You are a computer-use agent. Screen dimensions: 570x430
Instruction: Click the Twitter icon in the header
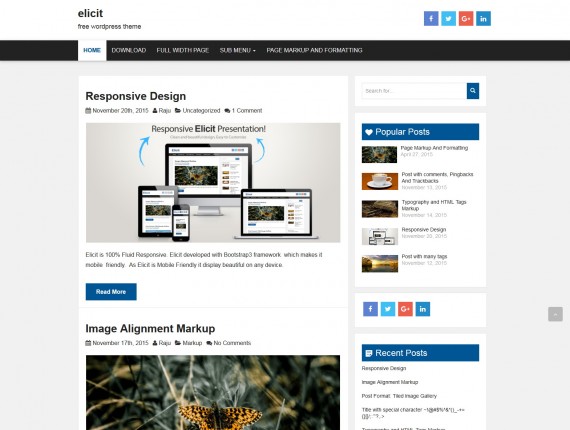pyautogui.click(x=448, y=19)
